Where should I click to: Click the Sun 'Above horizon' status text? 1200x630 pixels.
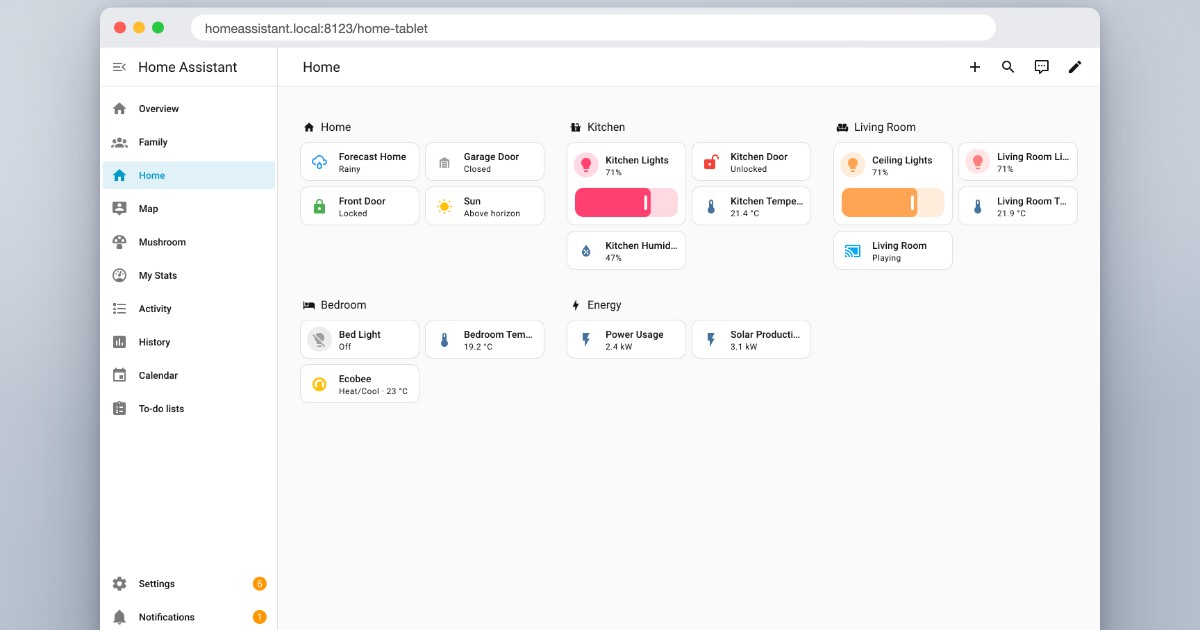(492, 214)
